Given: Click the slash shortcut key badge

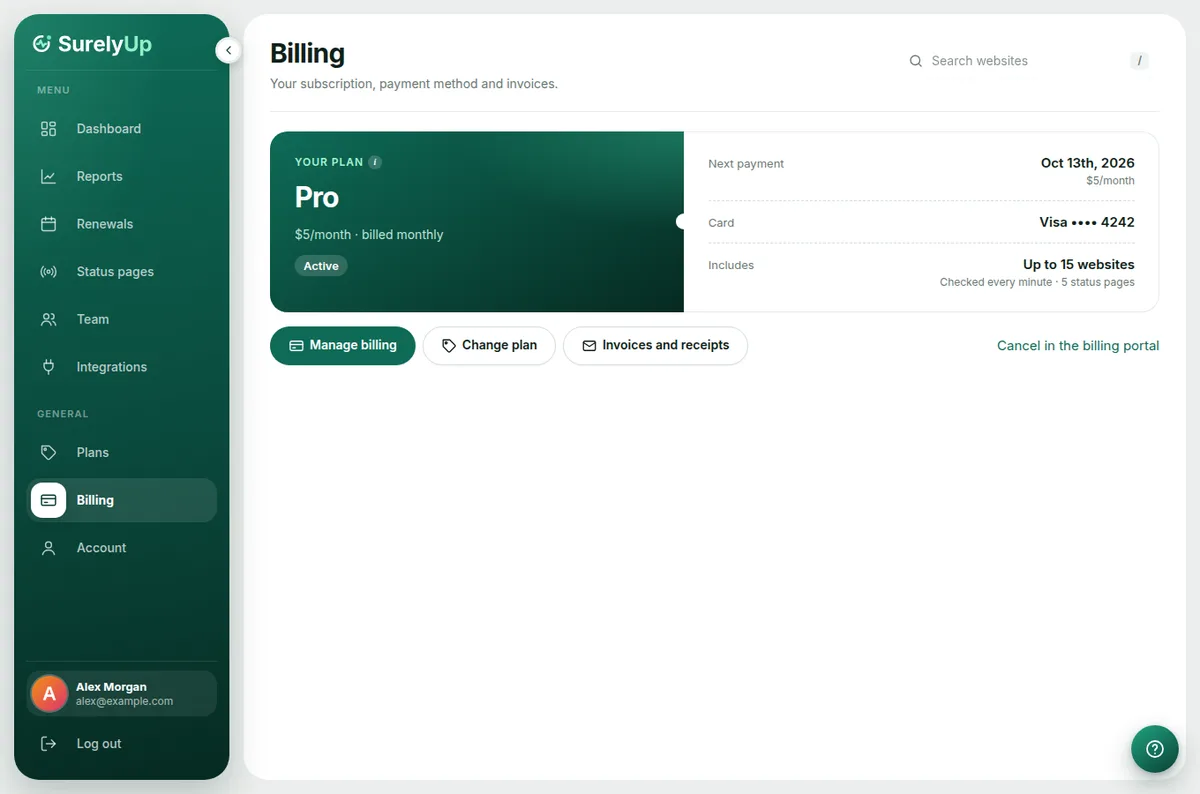Looking at the screenshot, I should point(1139,61).
